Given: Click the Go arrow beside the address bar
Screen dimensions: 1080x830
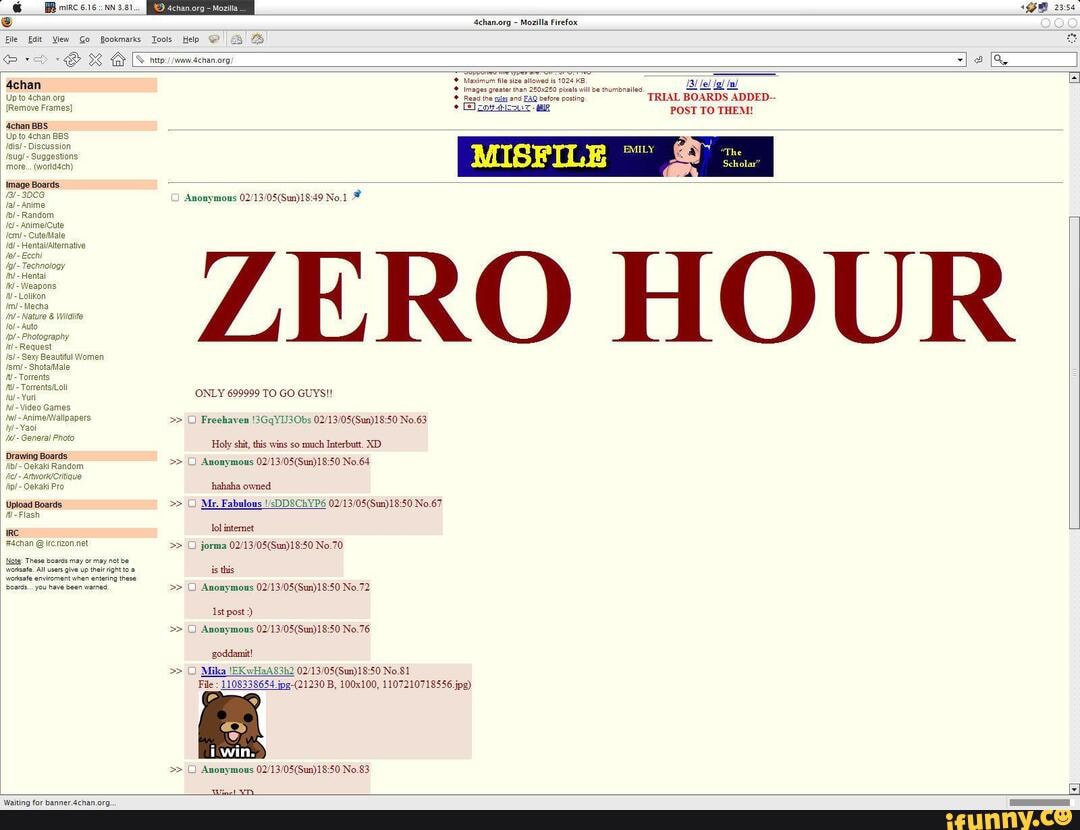Looking at the screenshot, I should [979, 60].
